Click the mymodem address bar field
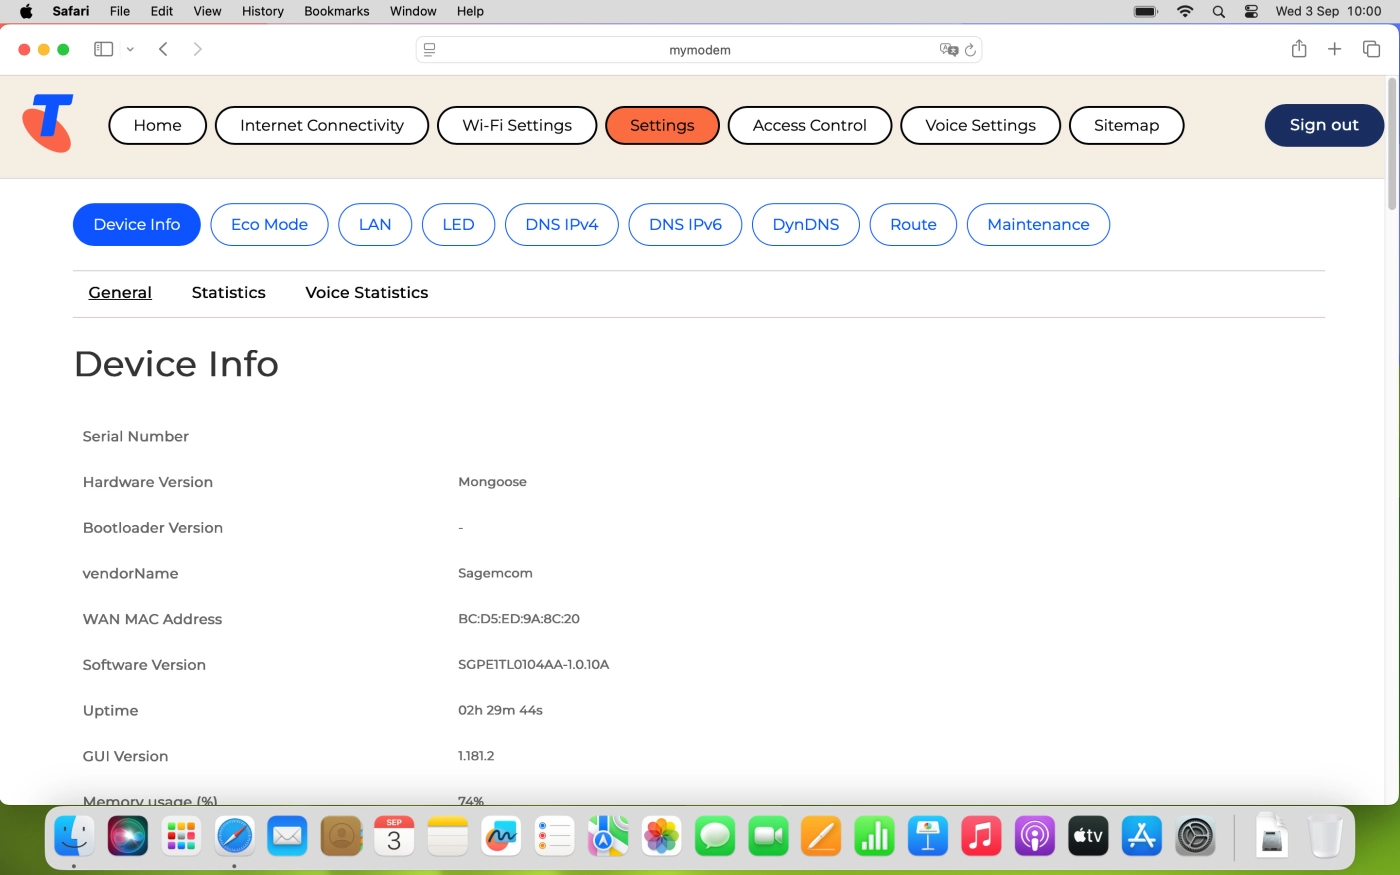Image resolution: width=1400 pixels, height=875 pixels. [699, 50]
